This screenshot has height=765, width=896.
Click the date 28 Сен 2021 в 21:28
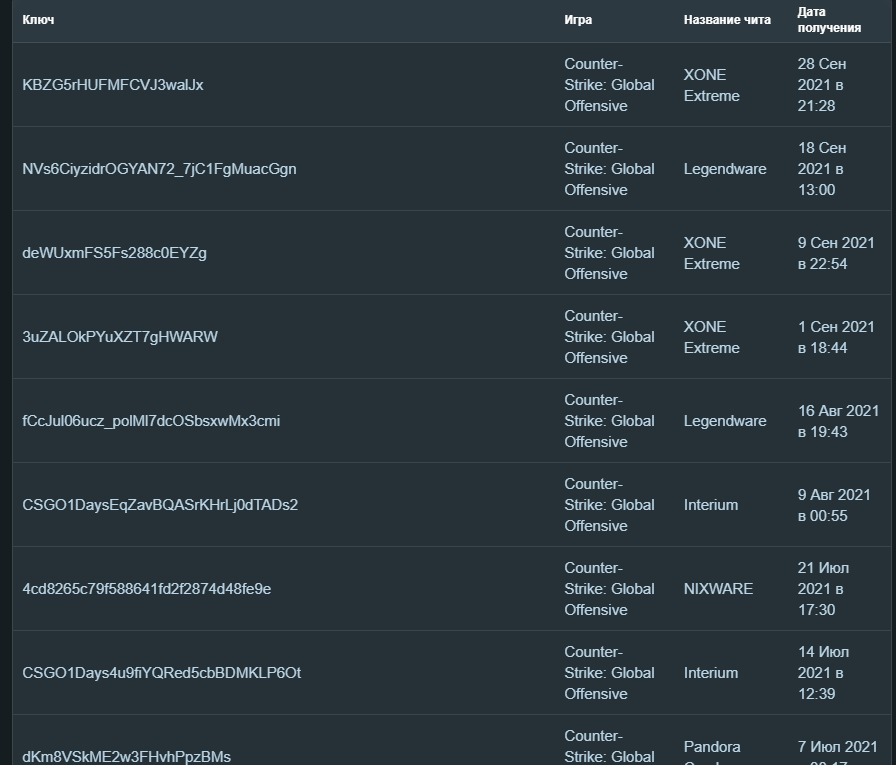pyautogui.click(x=821, y=85)
